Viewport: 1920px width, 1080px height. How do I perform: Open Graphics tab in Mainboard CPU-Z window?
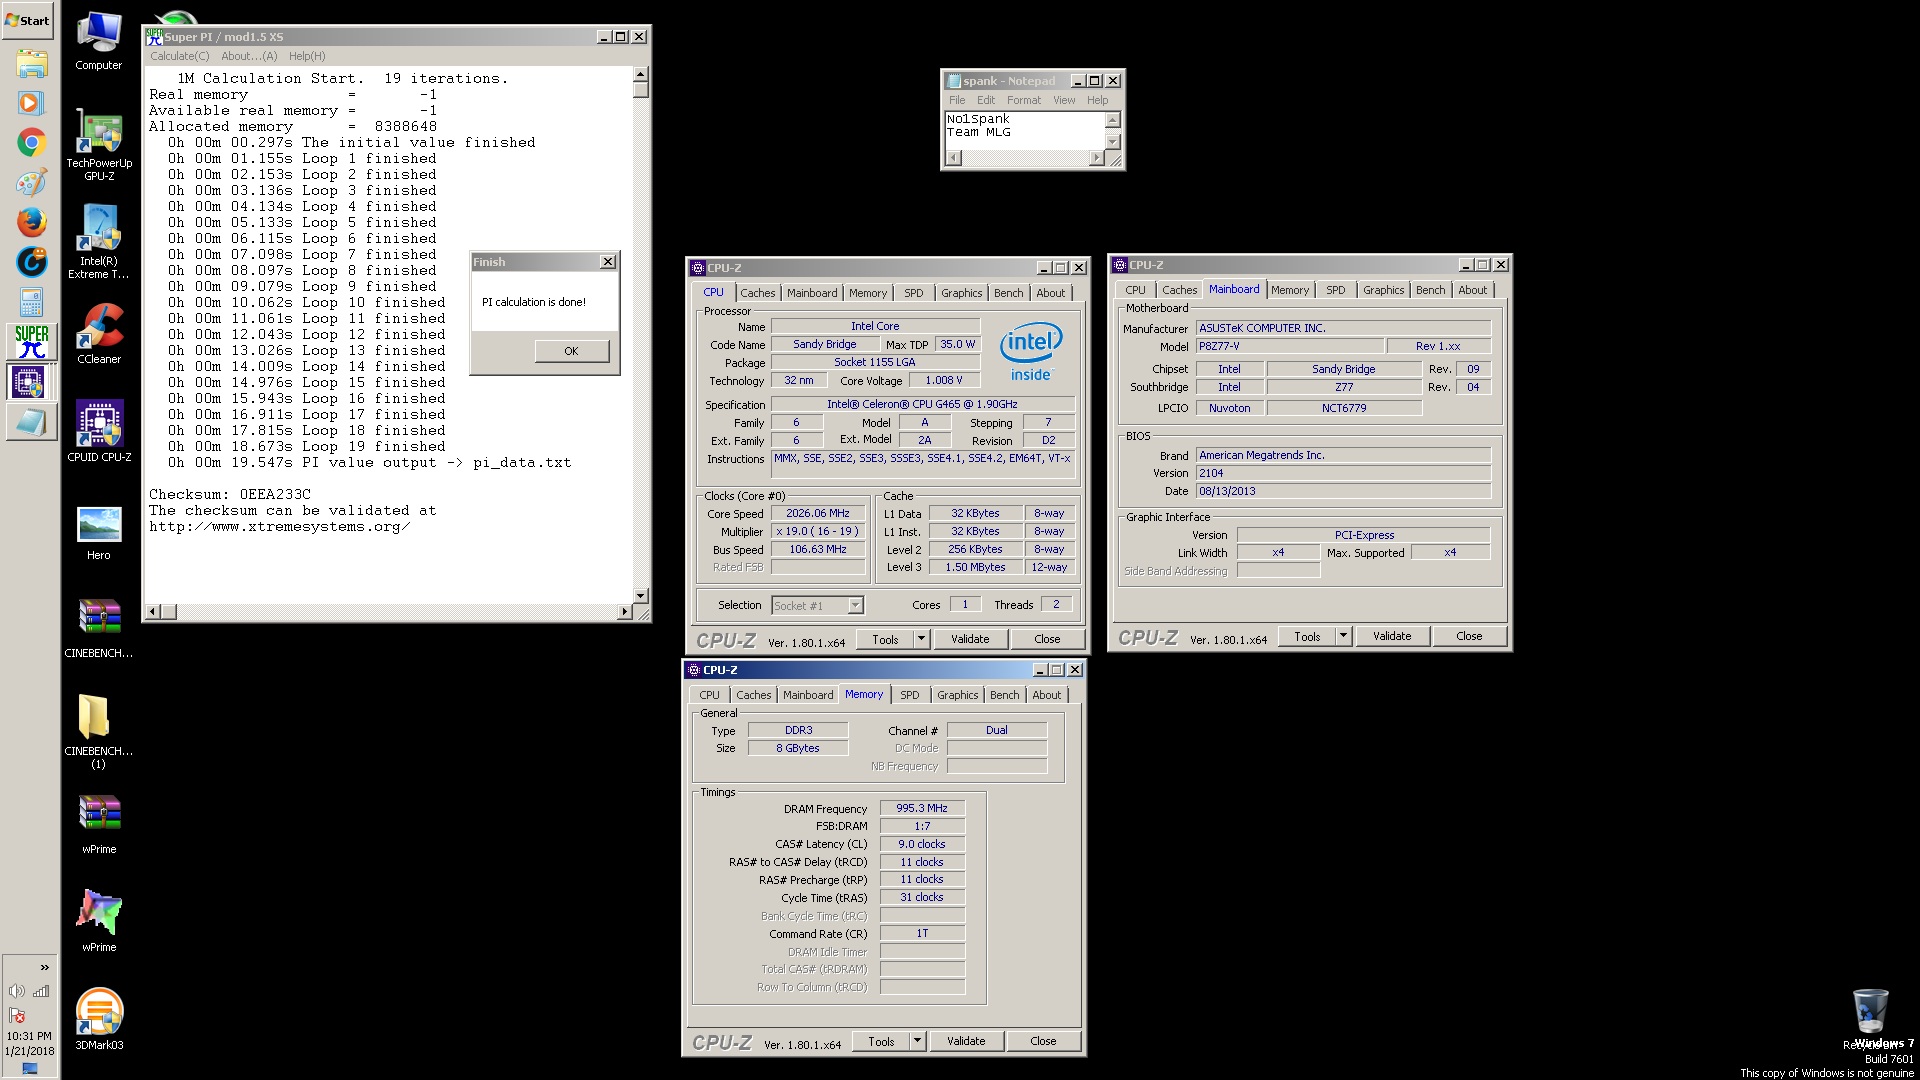coord(1383,290)
